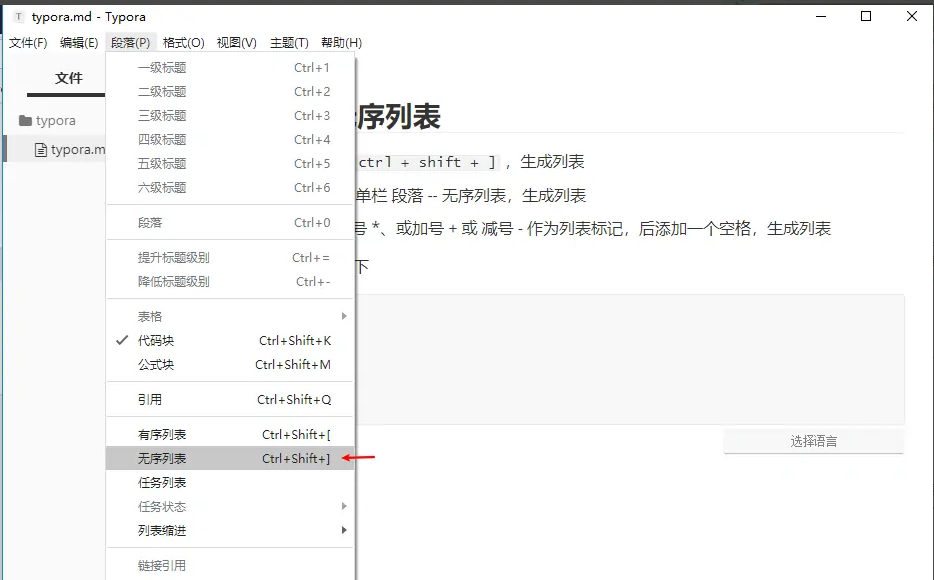The image size is (934, 580).
Task: Insert a 公式块 math block
Action: (230, 364)
